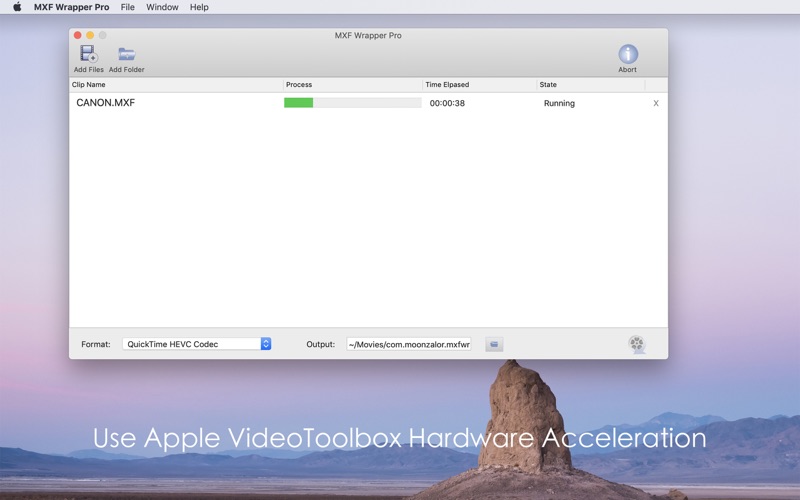Click the Time Elpased column header

480,85
